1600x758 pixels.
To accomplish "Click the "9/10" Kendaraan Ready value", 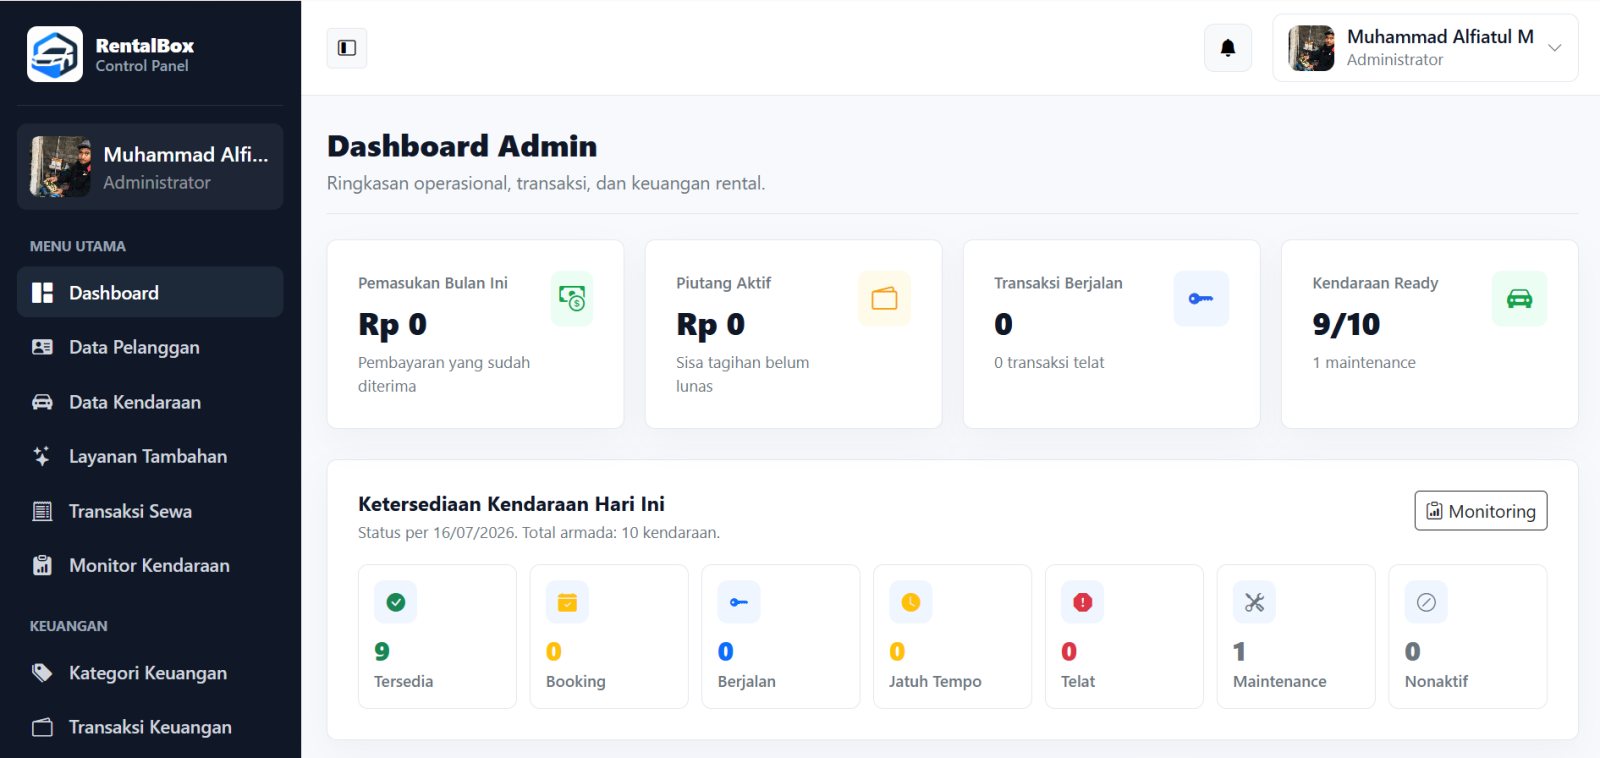I will [x=1346, y=324].
